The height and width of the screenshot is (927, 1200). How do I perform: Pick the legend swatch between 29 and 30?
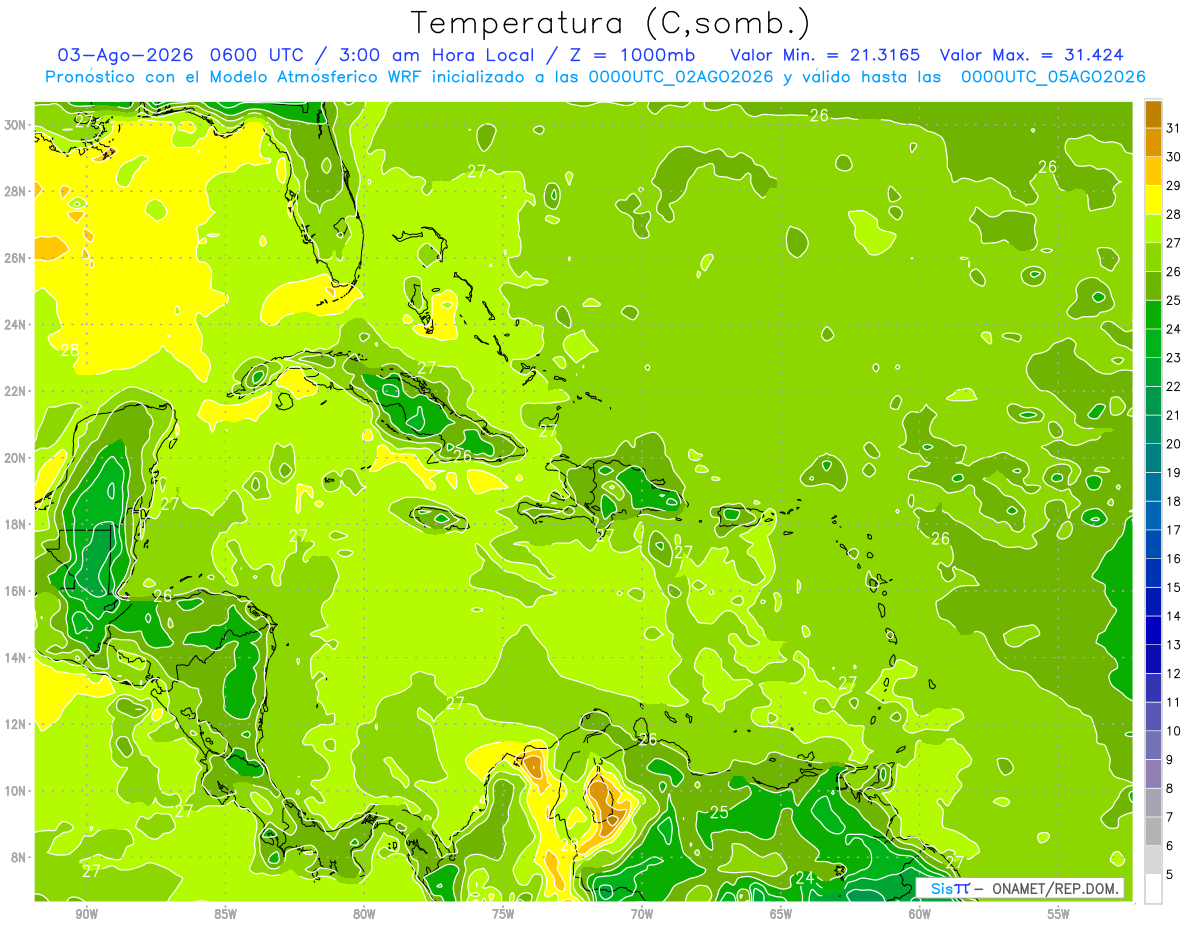(1153, 171)
